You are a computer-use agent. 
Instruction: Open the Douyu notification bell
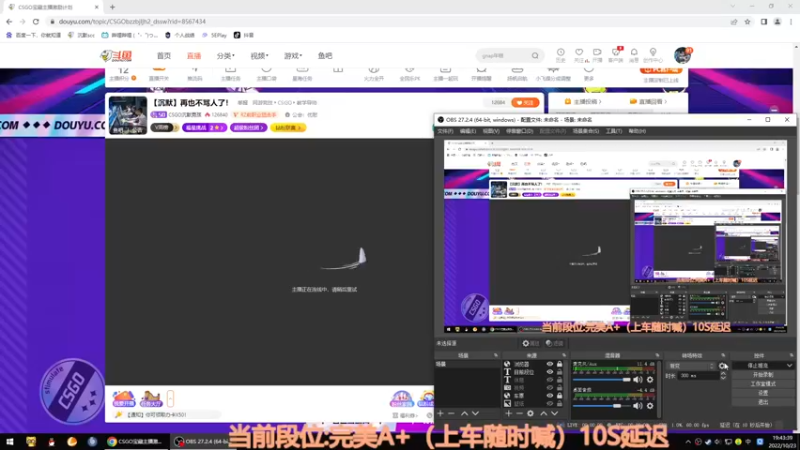click(634, 55)
